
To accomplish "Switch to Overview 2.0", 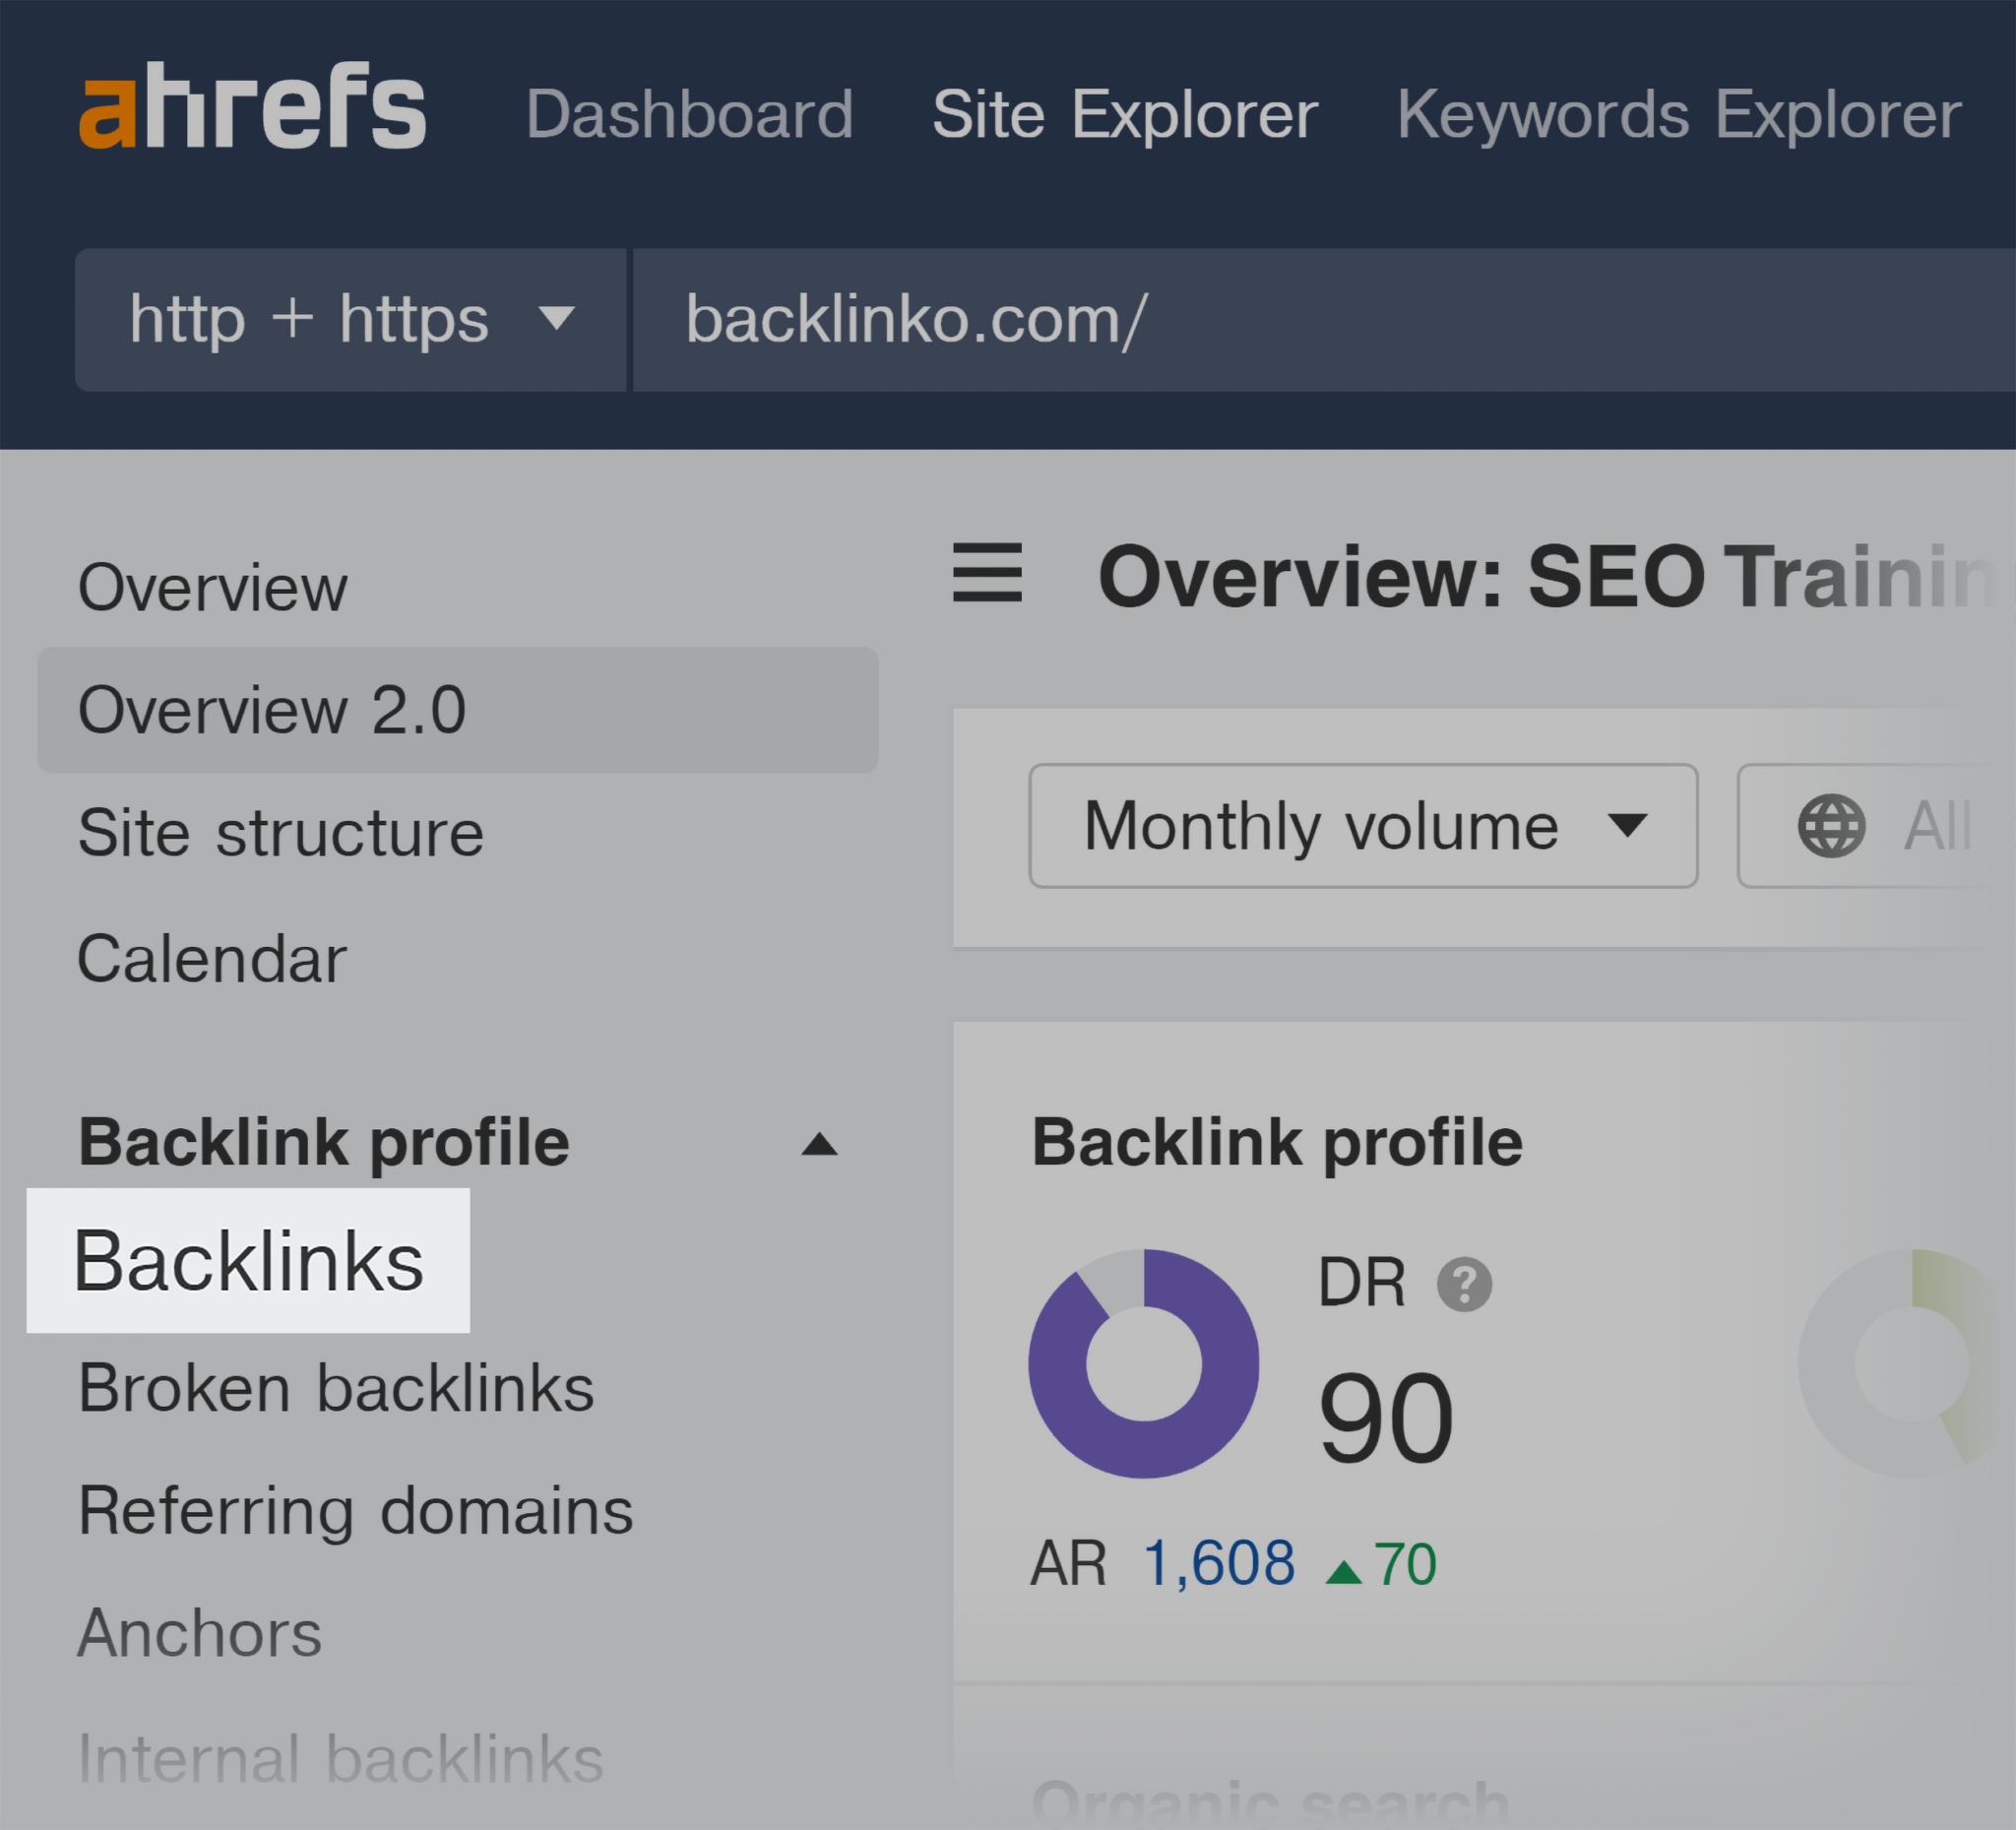I will (272, 710).
